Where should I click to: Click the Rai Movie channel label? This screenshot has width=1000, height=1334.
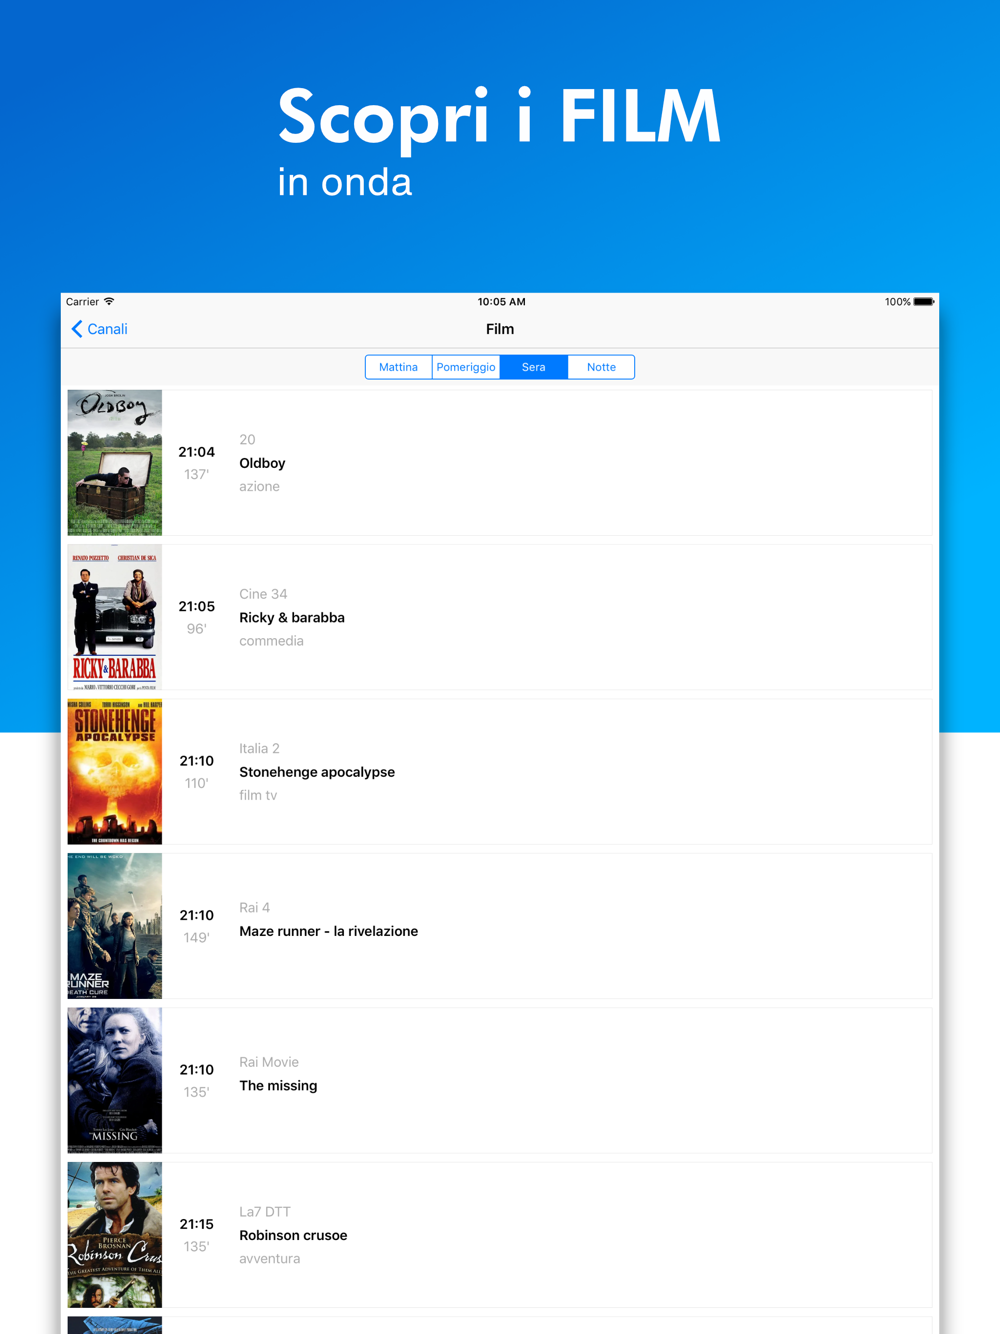269,1062
